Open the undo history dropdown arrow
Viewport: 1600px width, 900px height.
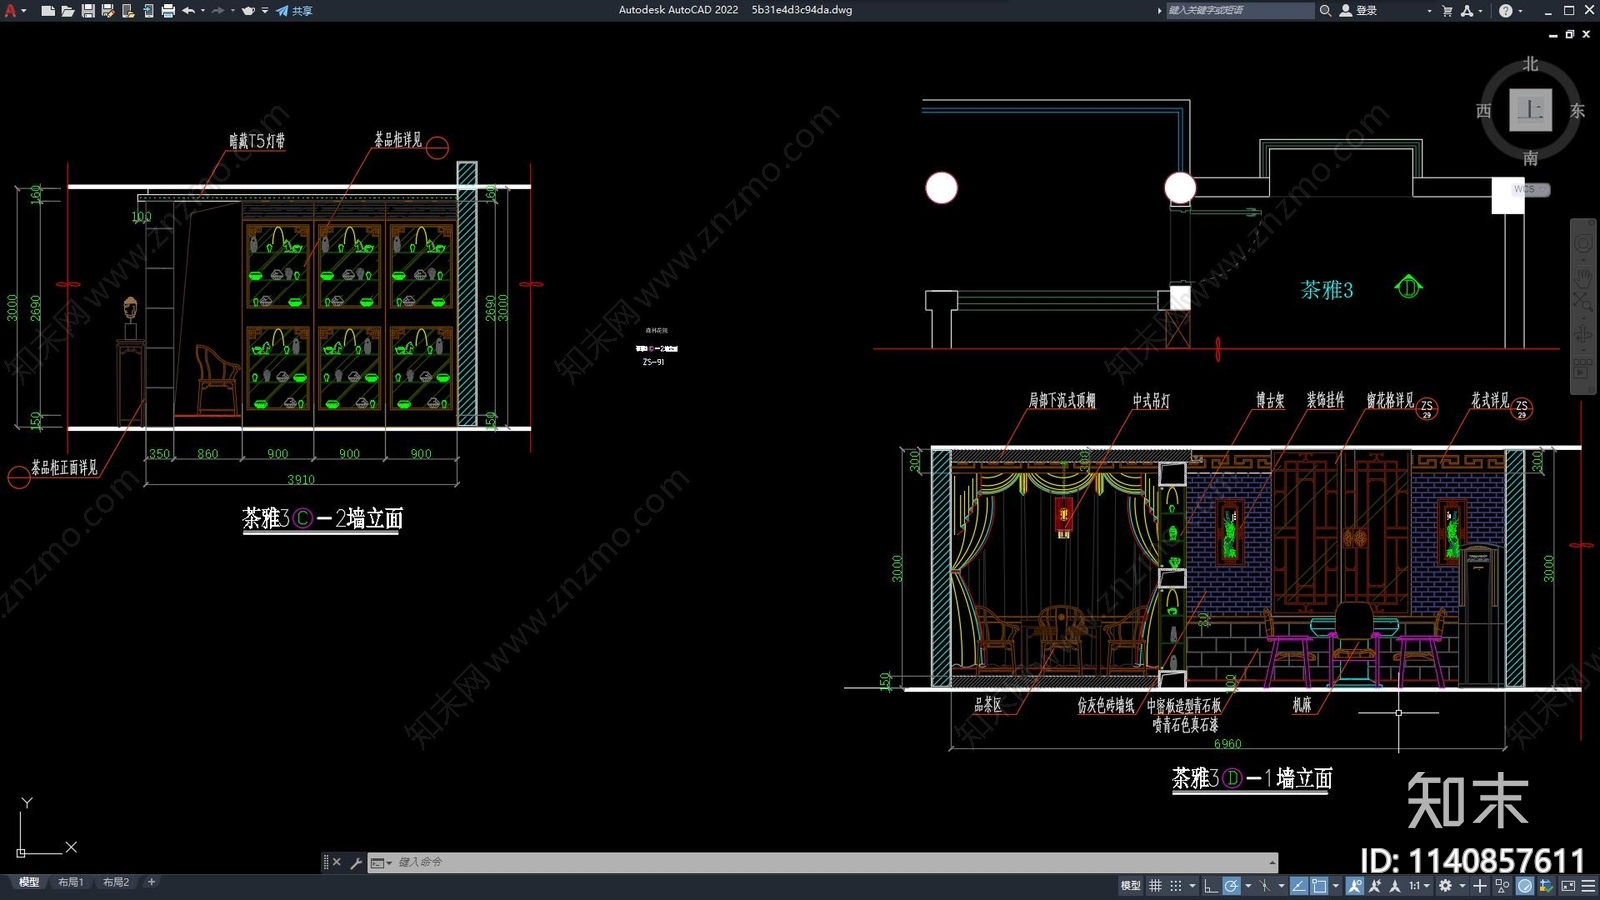[x=203, y=10]
